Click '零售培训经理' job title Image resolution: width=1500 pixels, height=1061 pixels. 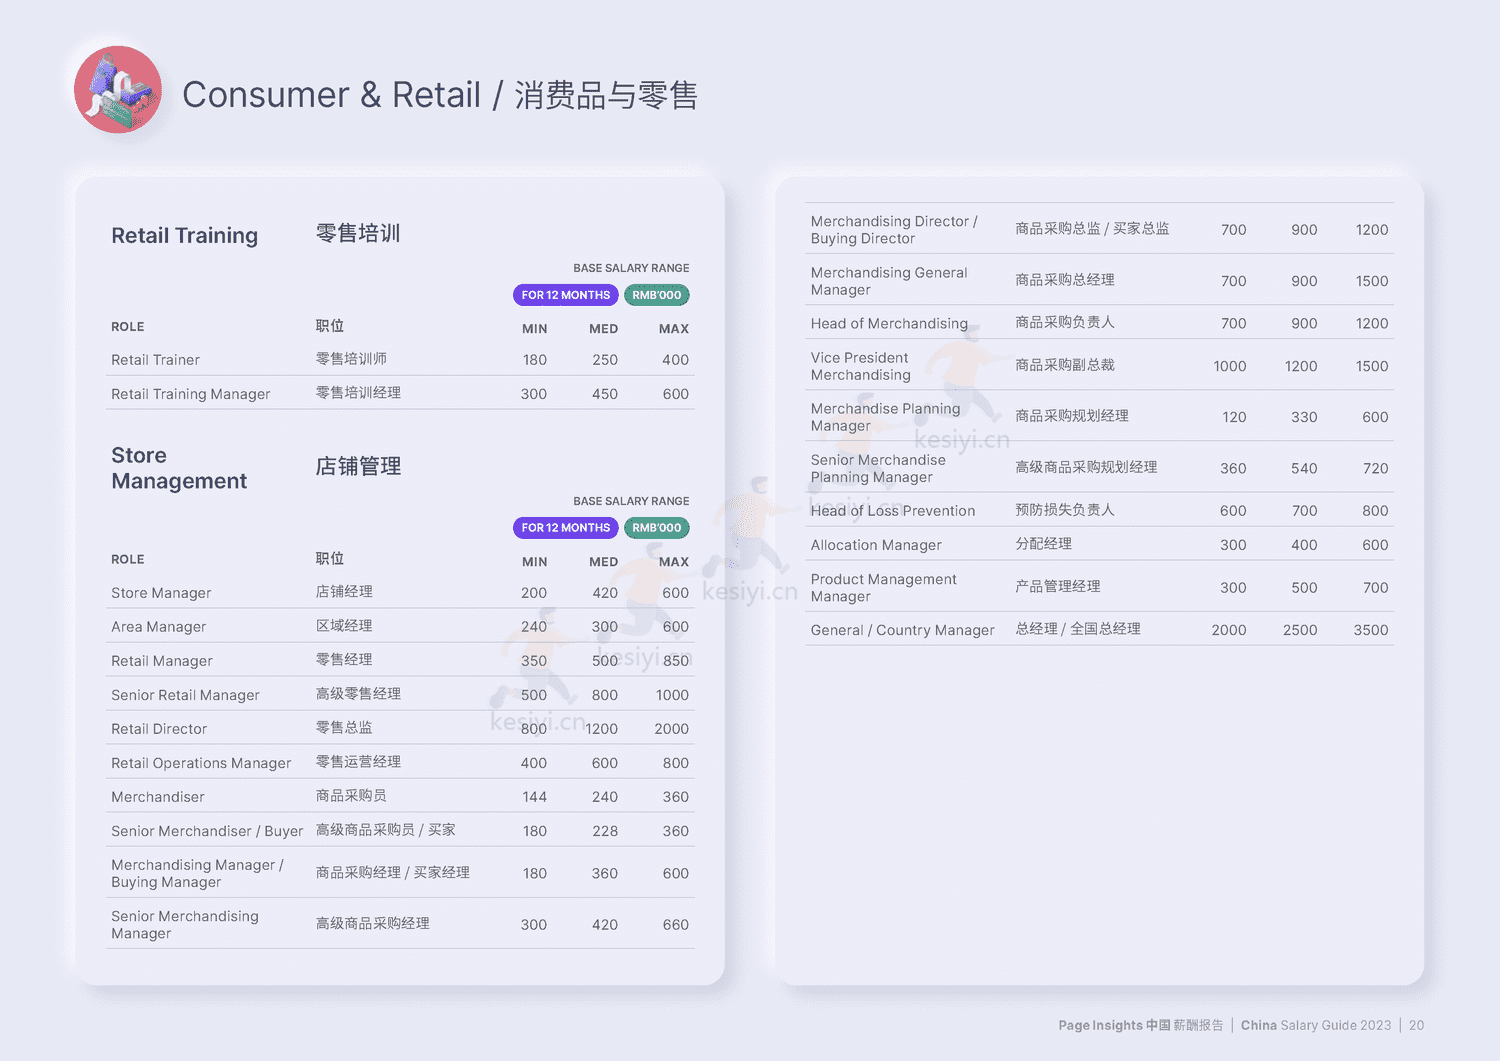pyautogui.click(x=358, y=393)
